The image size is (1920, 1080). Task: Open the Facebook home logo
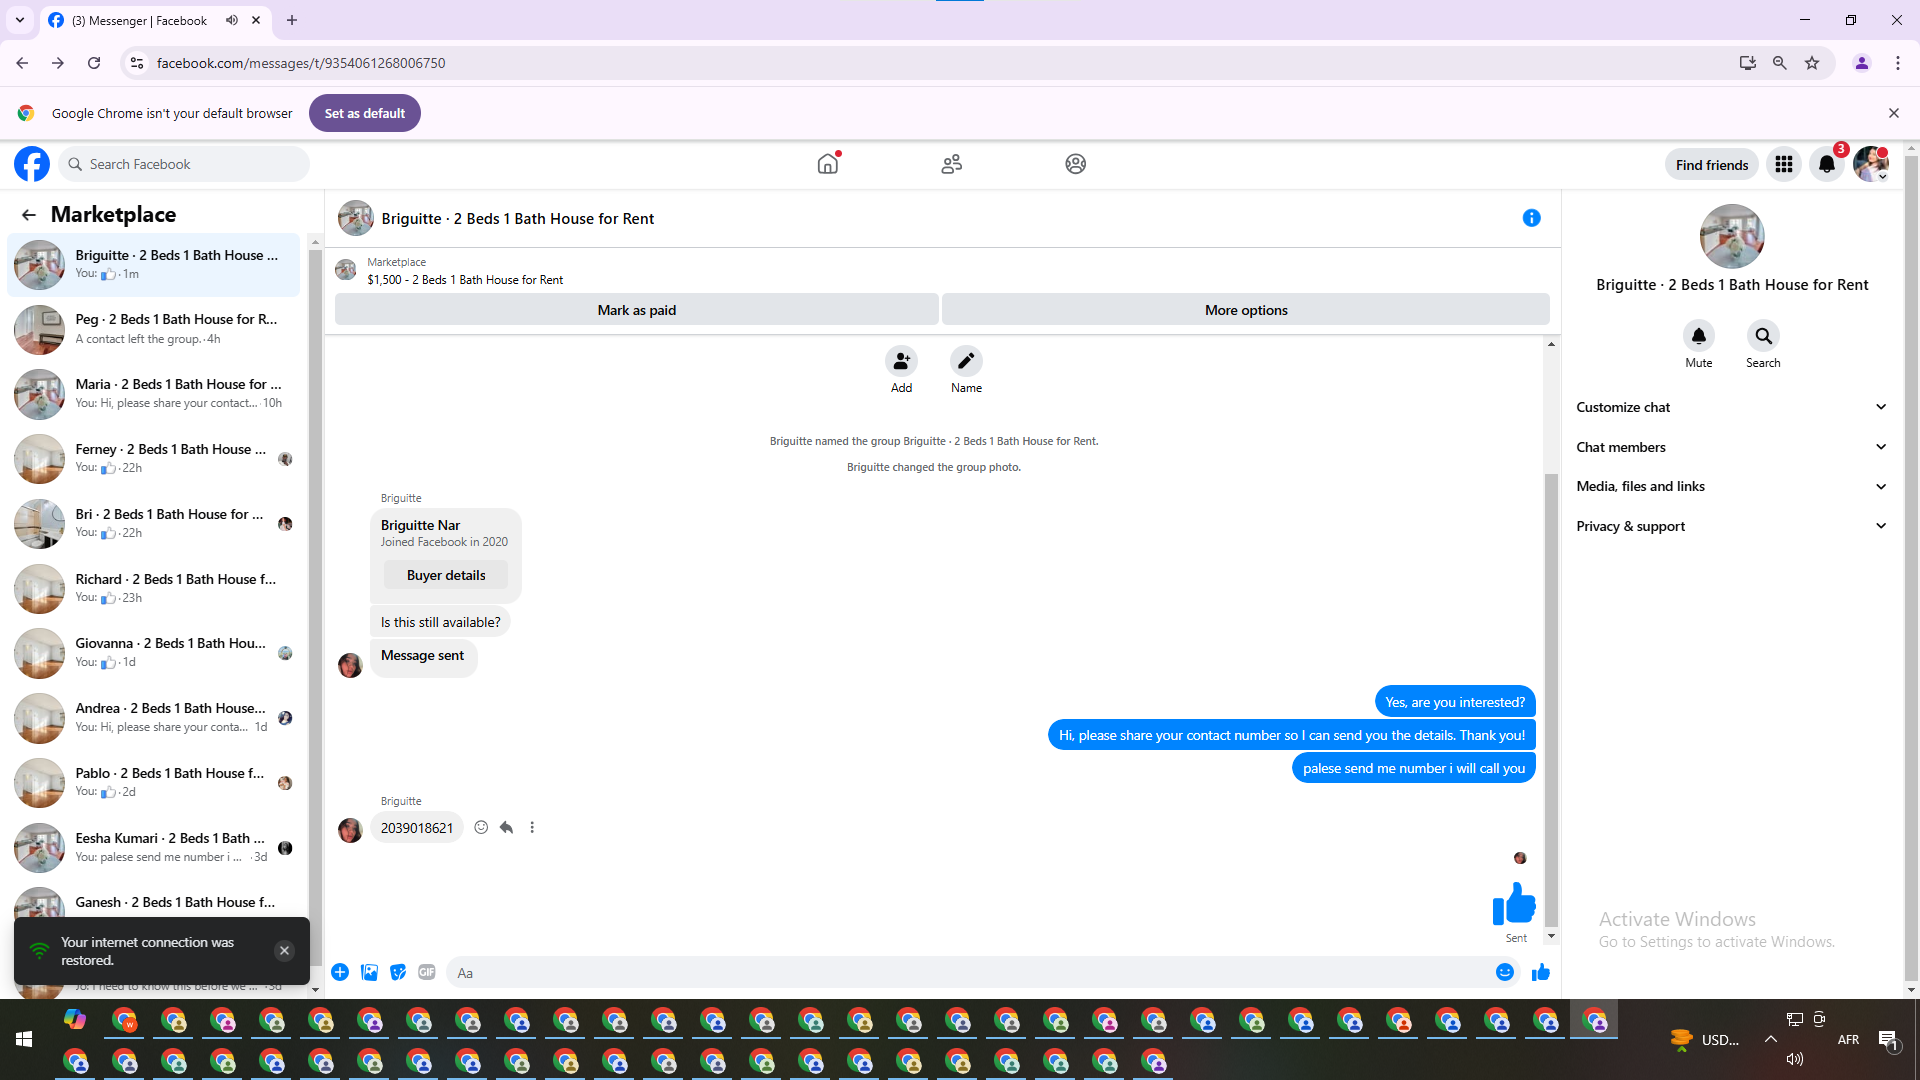[x=32, y=164]
